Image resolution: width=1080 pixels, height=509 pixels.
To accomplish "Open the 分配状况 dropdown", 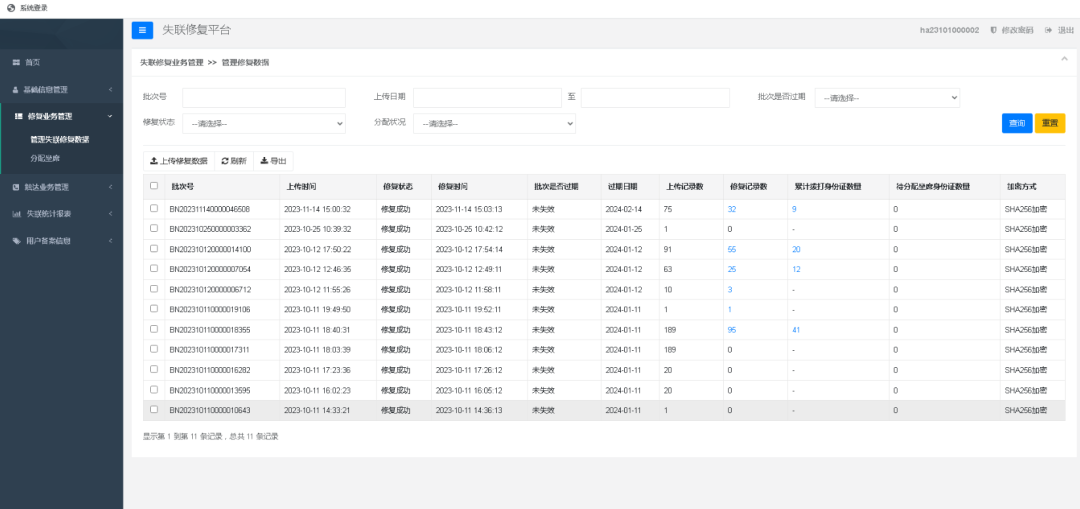I will pos(495,123).
